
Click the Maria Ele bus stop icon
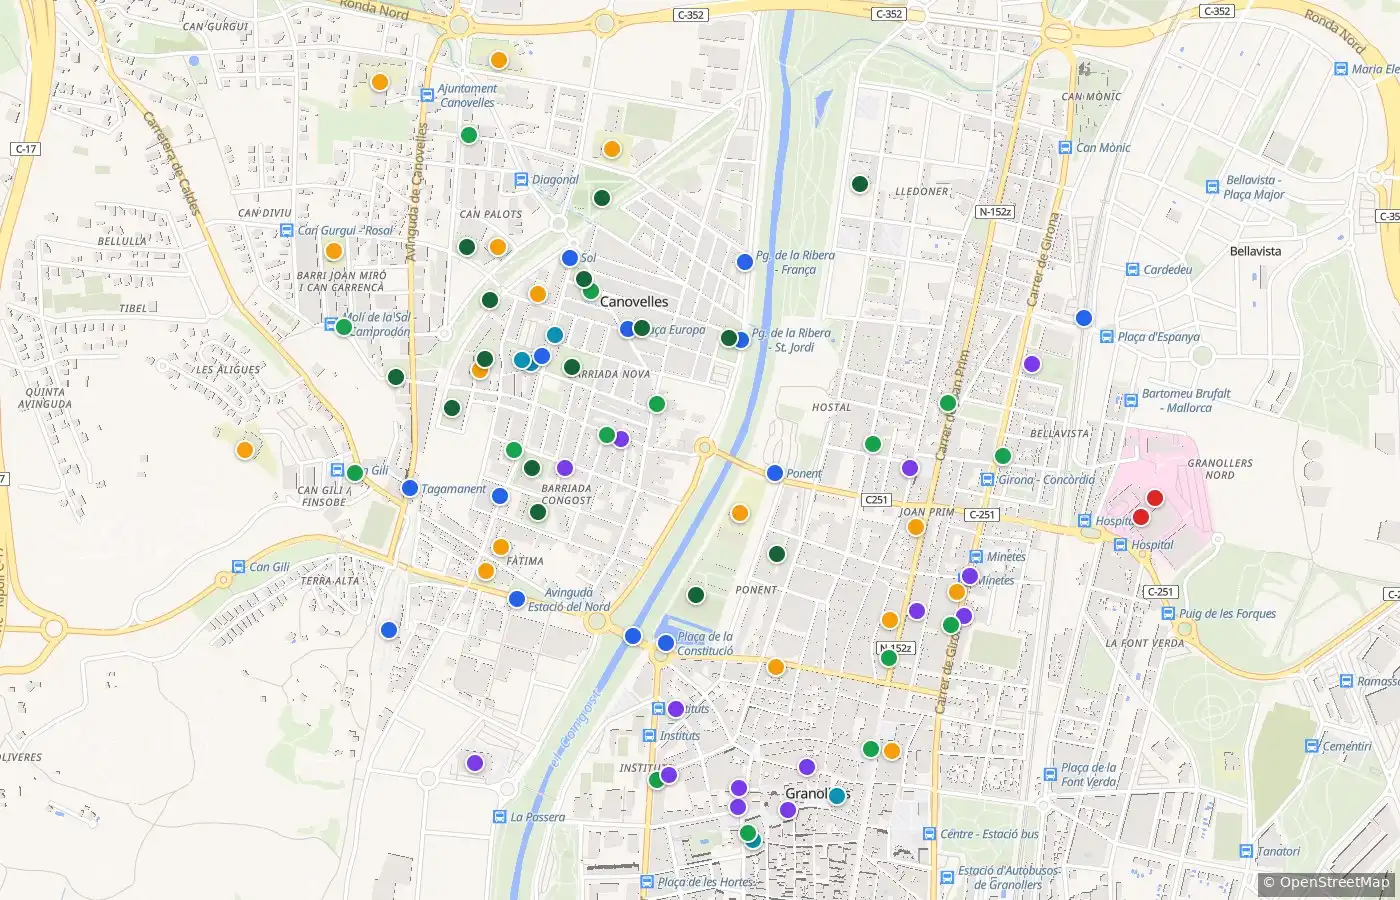[x=1341, y=69]
